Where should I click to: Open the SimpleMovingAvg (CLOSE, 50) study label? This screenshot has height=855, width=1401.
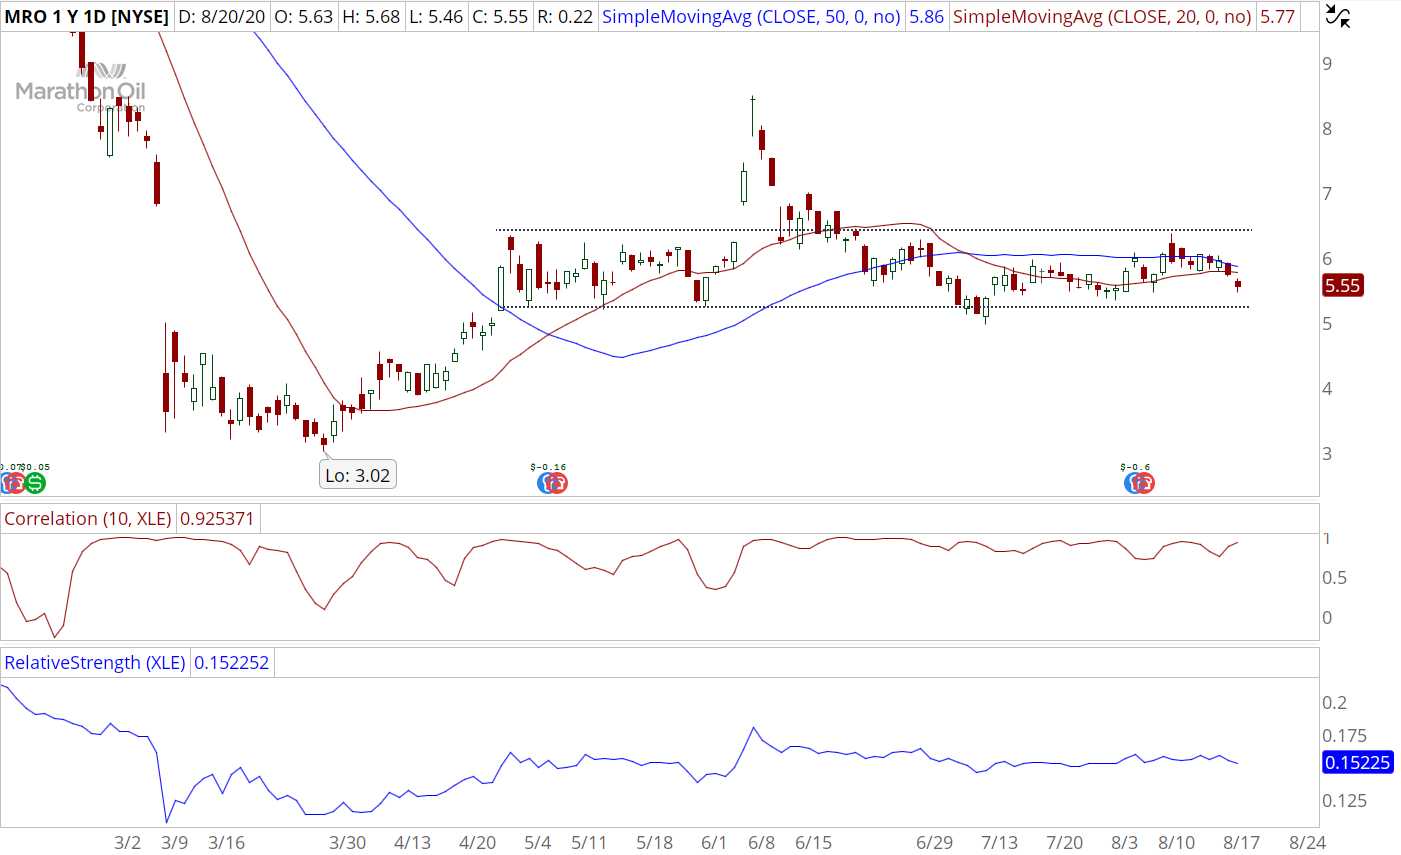click(751, 17)
